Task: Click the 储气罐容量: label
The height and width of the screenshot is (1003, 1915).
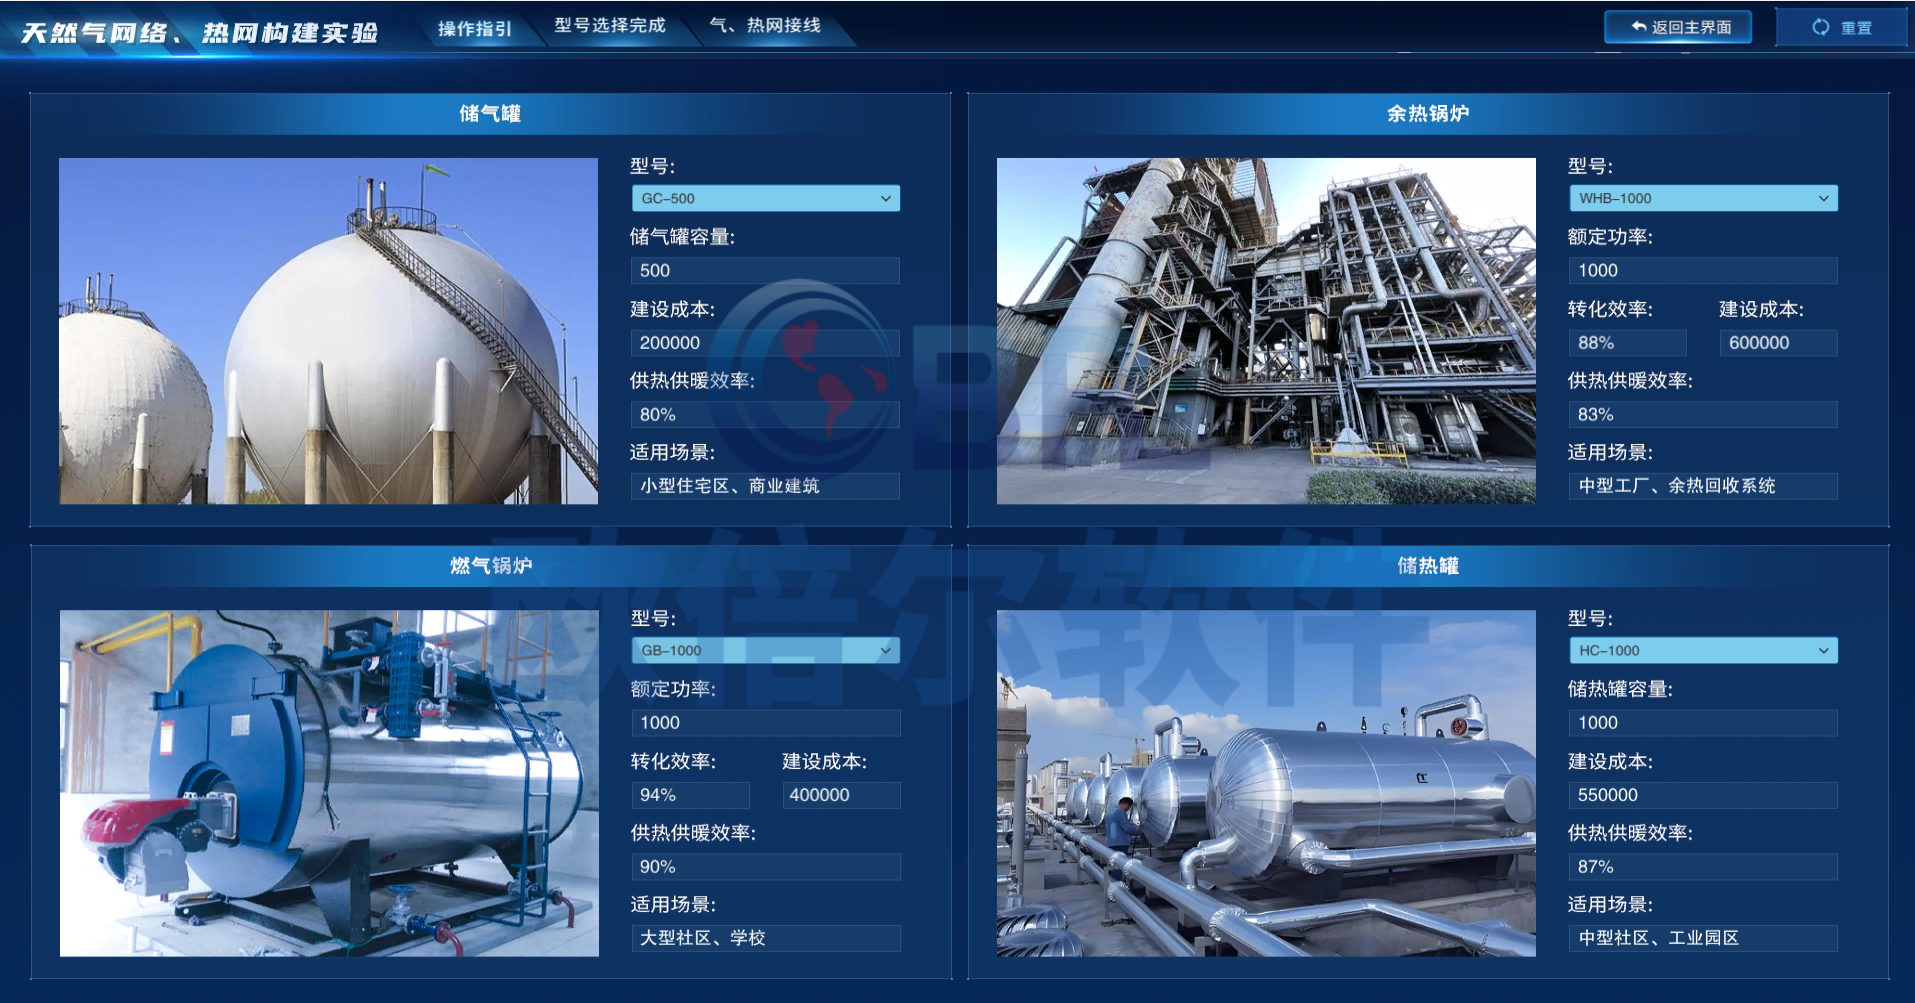Action: point(682,237)
